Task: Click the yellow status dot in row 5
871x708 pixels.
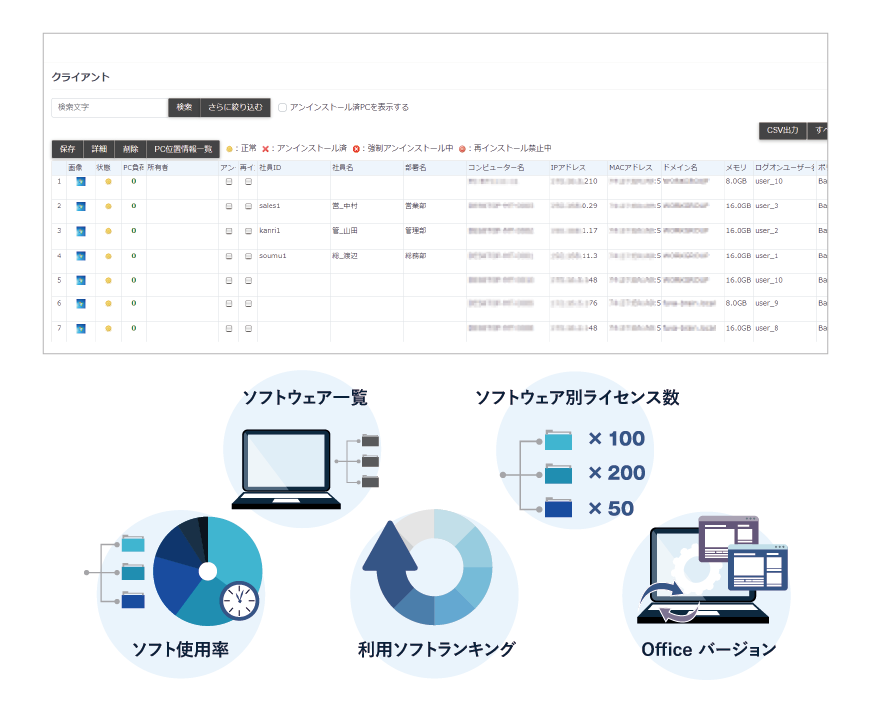Action: click(x=108, y=280)
